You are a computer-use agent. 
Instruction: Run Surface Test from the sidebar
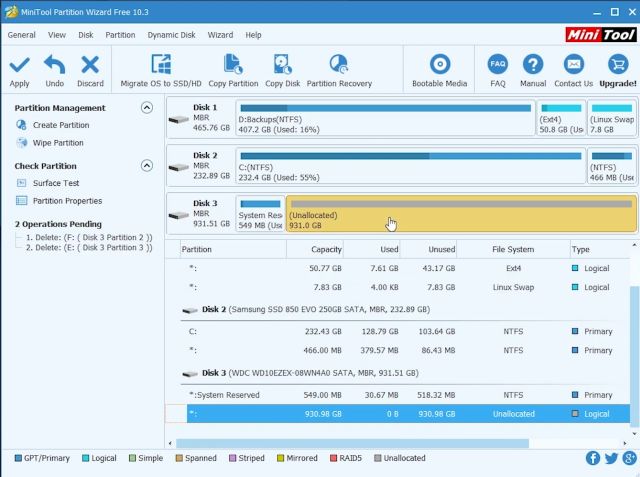(56, 183)
